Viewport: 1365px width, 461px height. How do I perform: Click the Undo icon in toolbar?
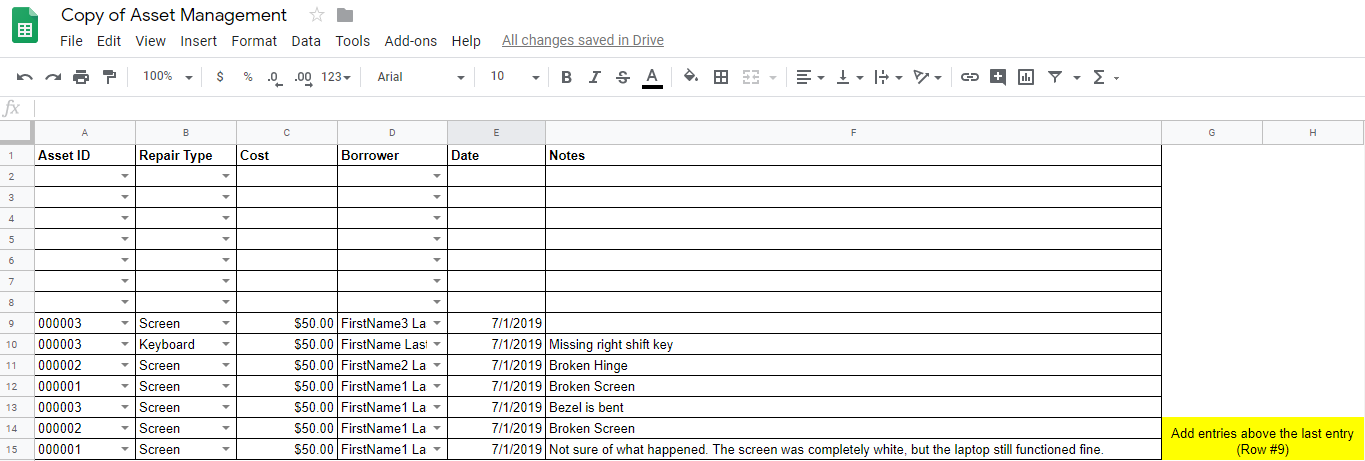point(25,77)
